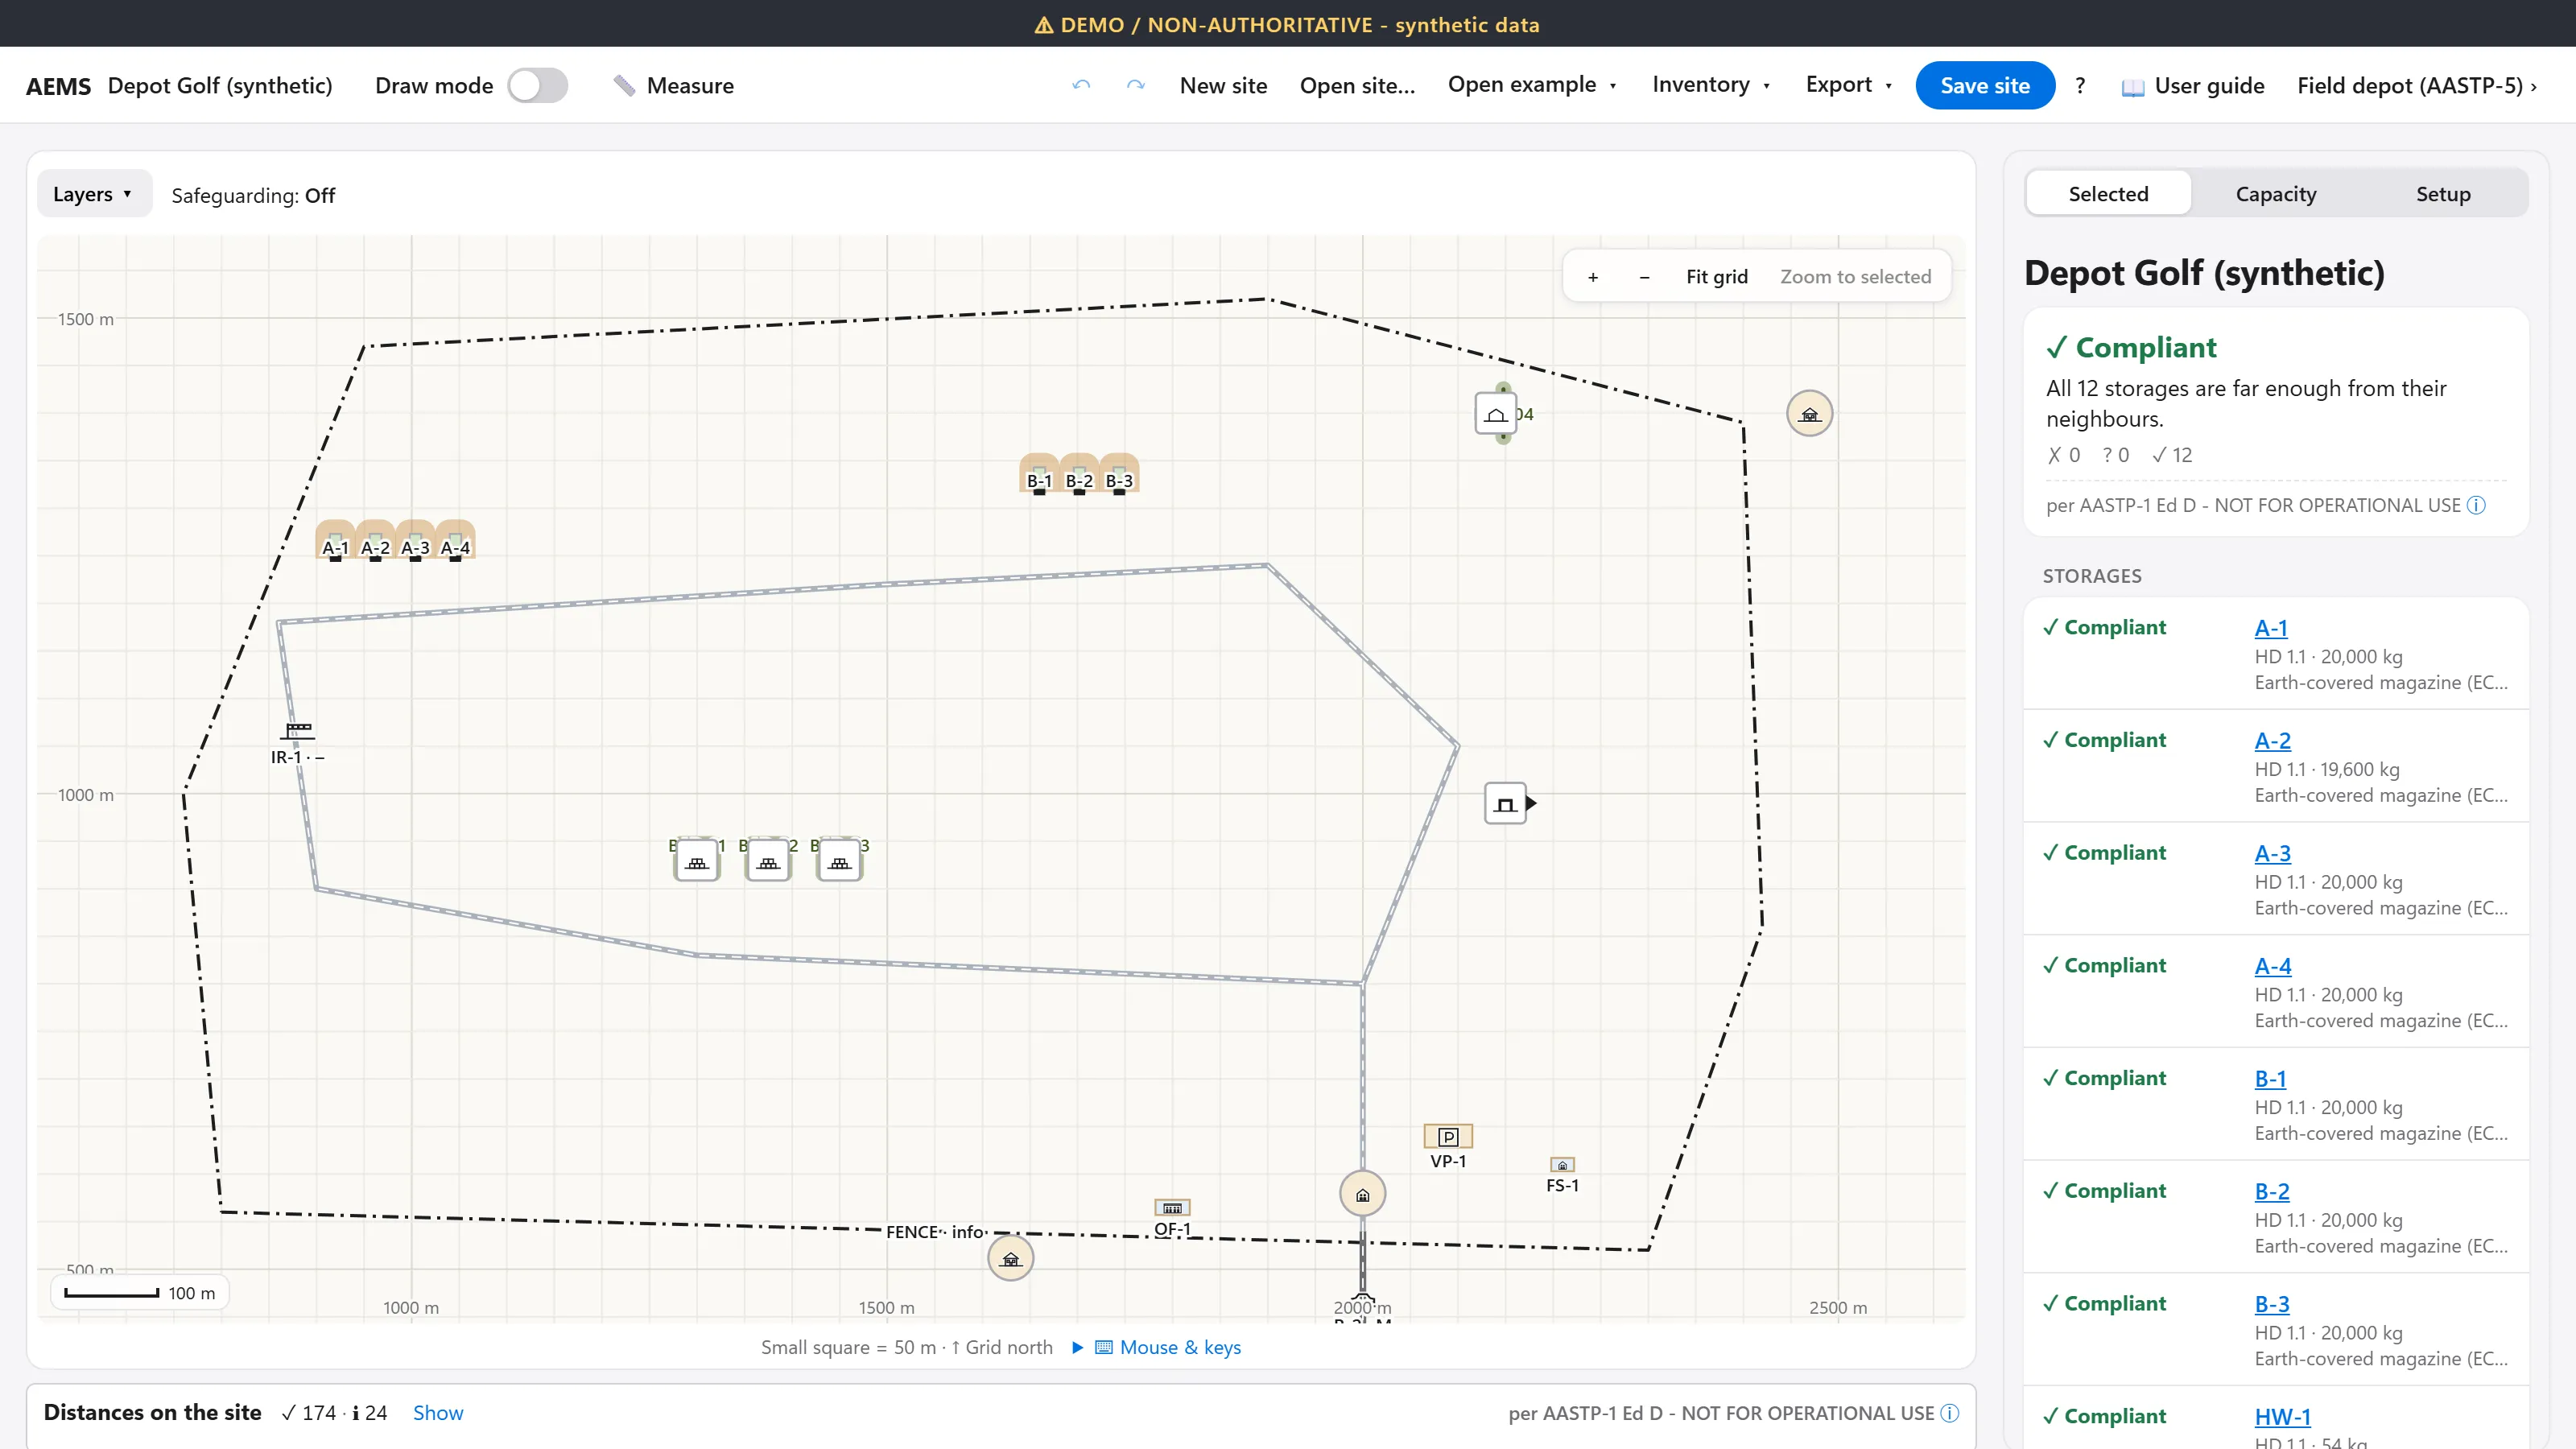Viewport: 2576px width, 1449px height.
Task: Toggle the Draw mode switch
Action: 537,85
